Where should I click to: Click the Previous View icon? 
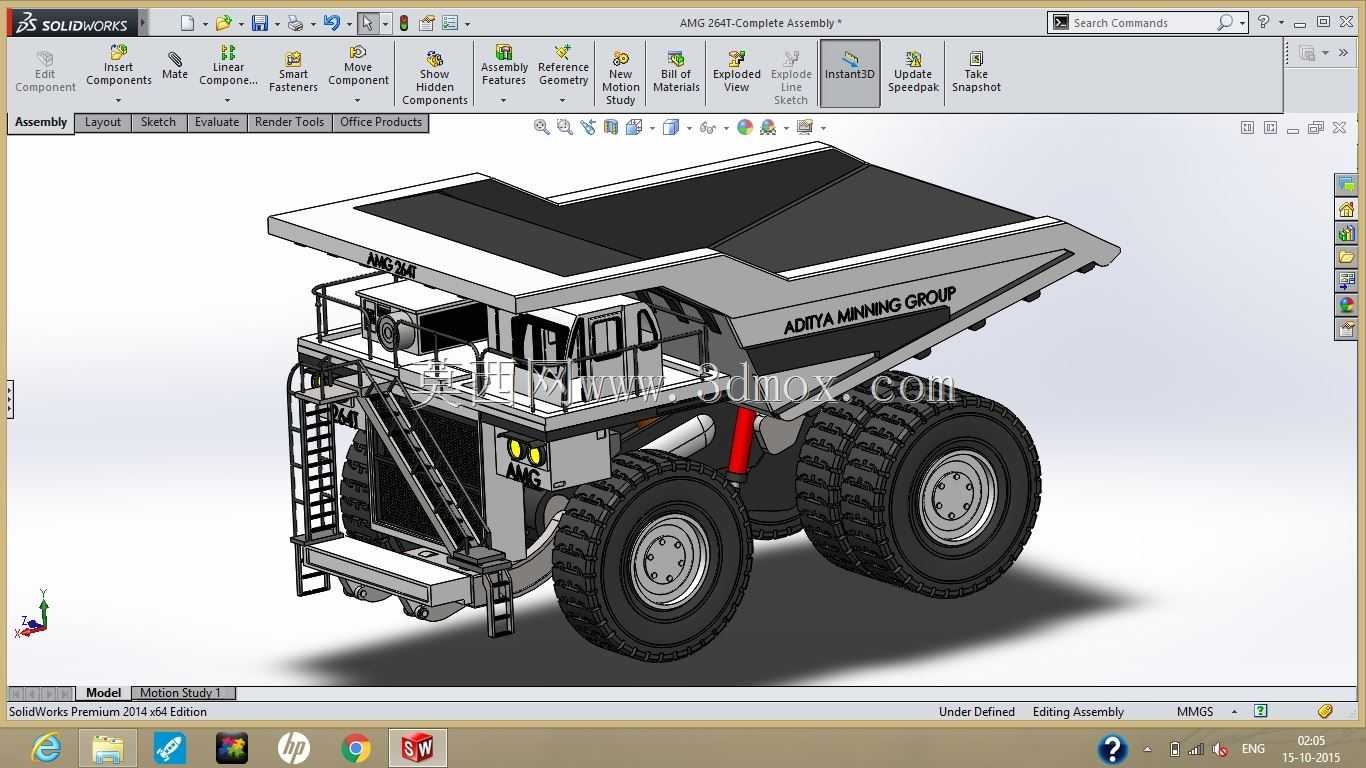point(587,127)
